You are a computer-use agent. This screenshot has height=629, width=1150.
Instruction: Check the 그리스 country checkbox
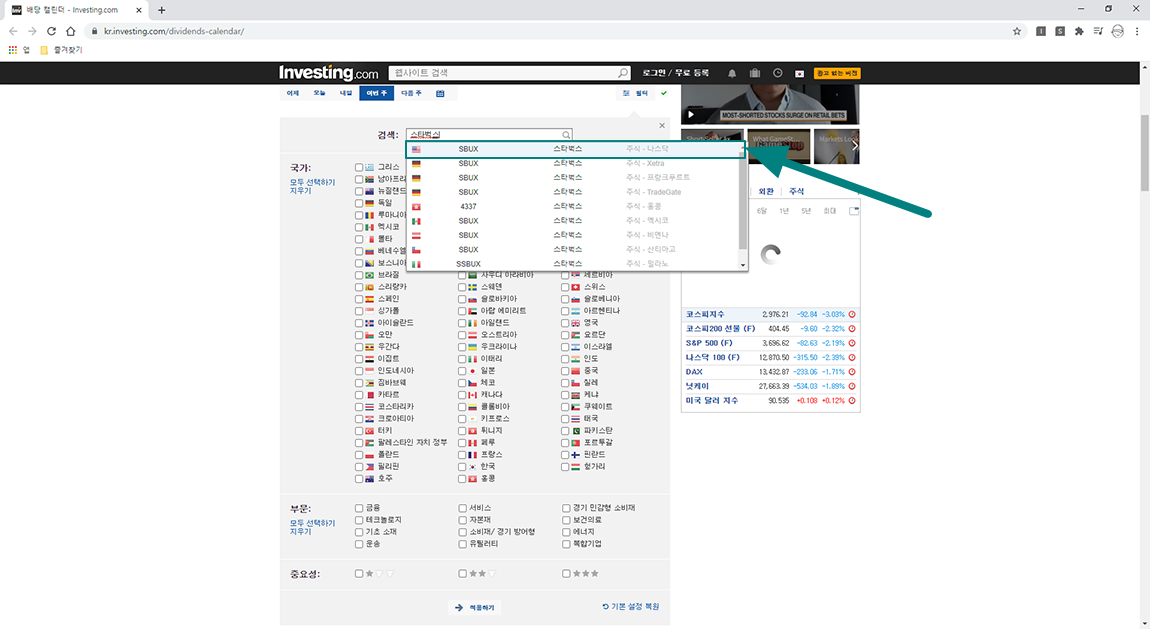click(x=359, y=167)
